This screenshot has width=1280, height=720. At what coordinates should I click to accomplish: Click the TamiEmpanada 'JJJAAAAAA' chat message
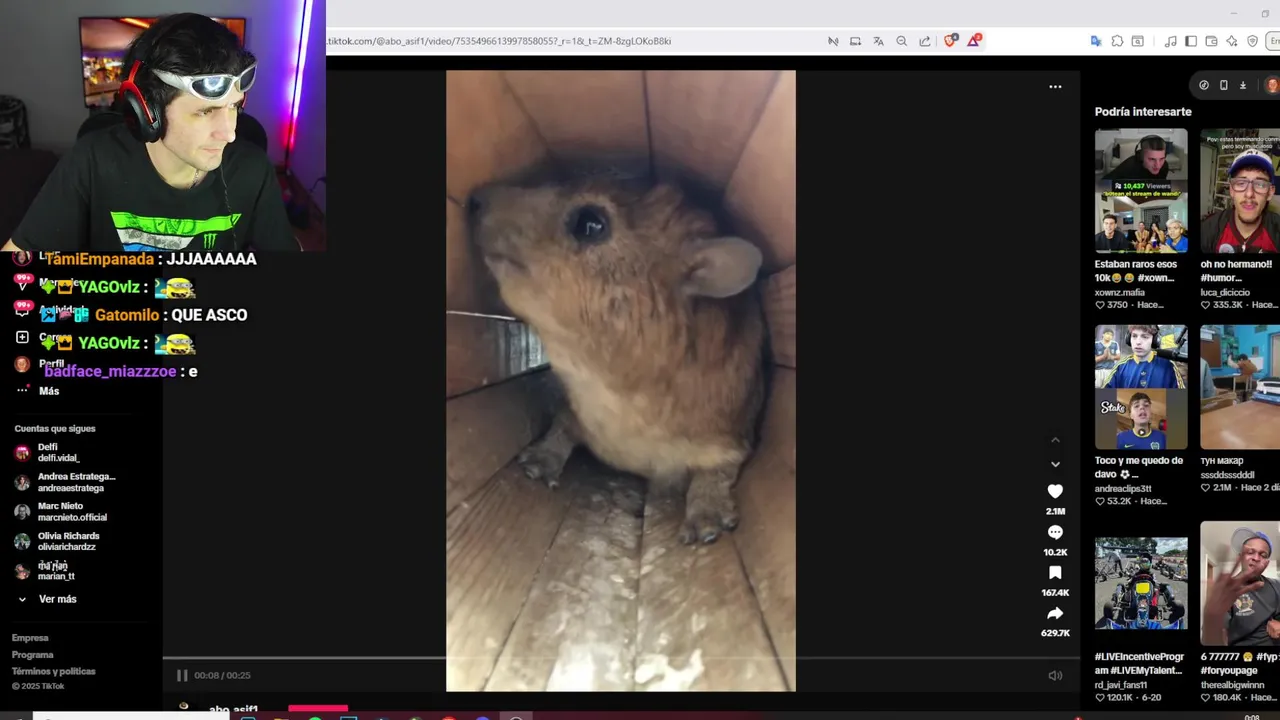pos(150,259)
